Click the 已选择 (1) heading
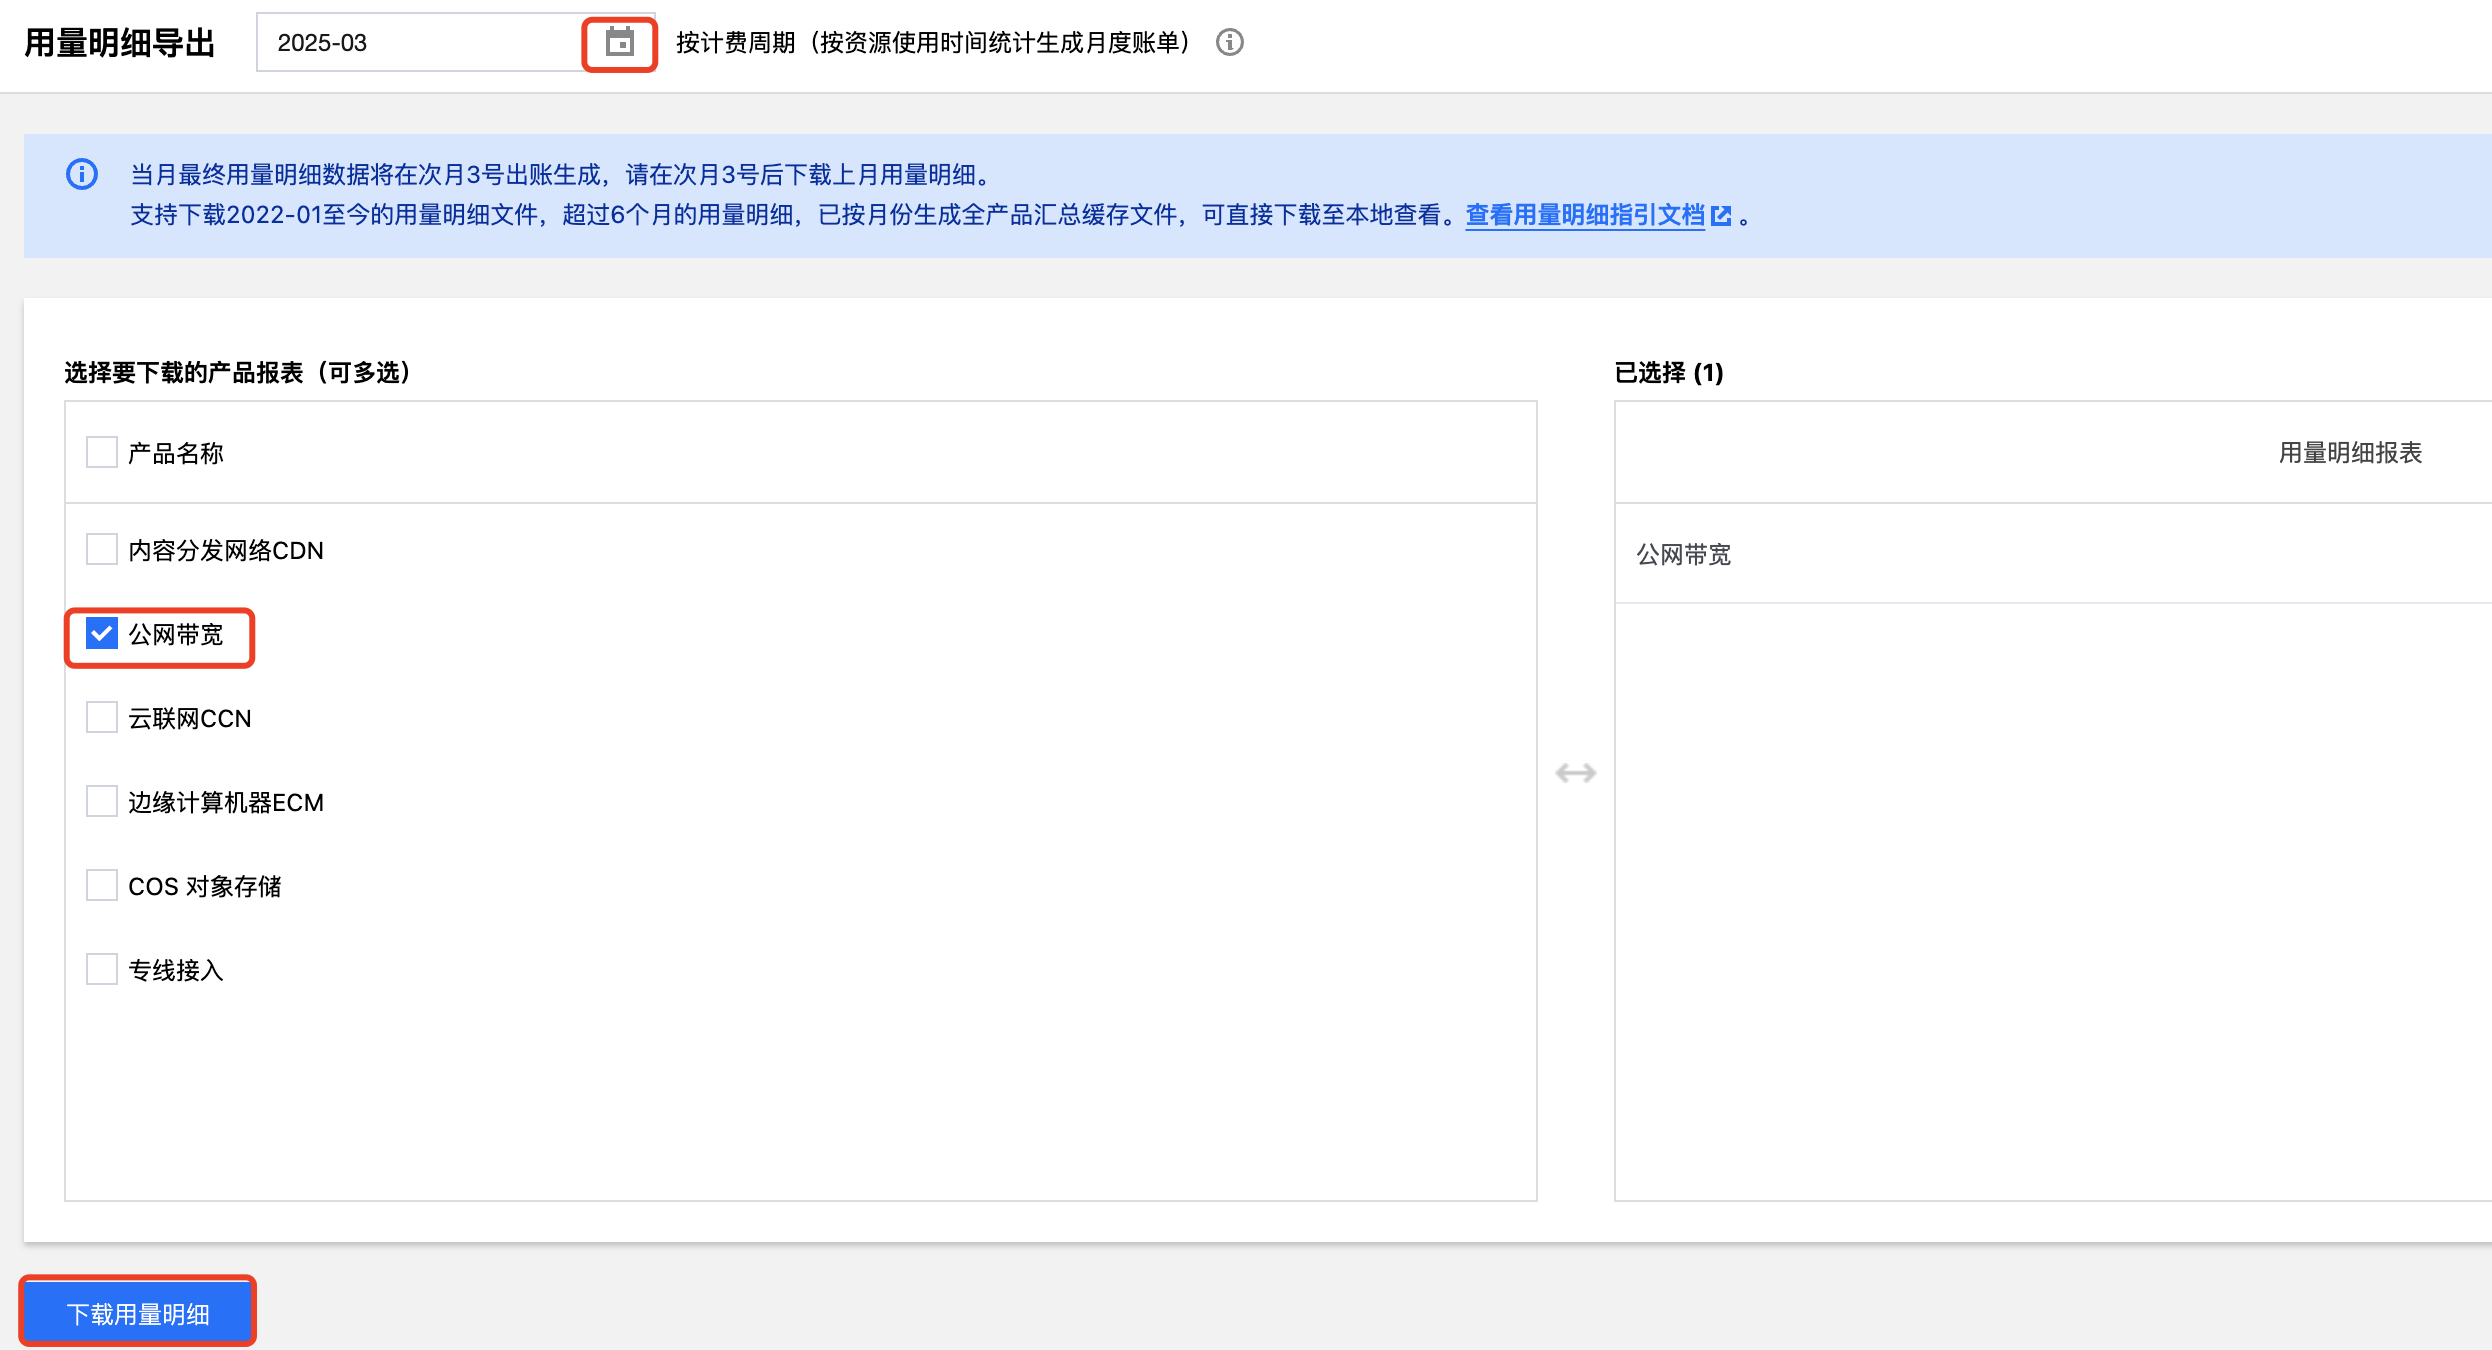 coord(1669,373)
